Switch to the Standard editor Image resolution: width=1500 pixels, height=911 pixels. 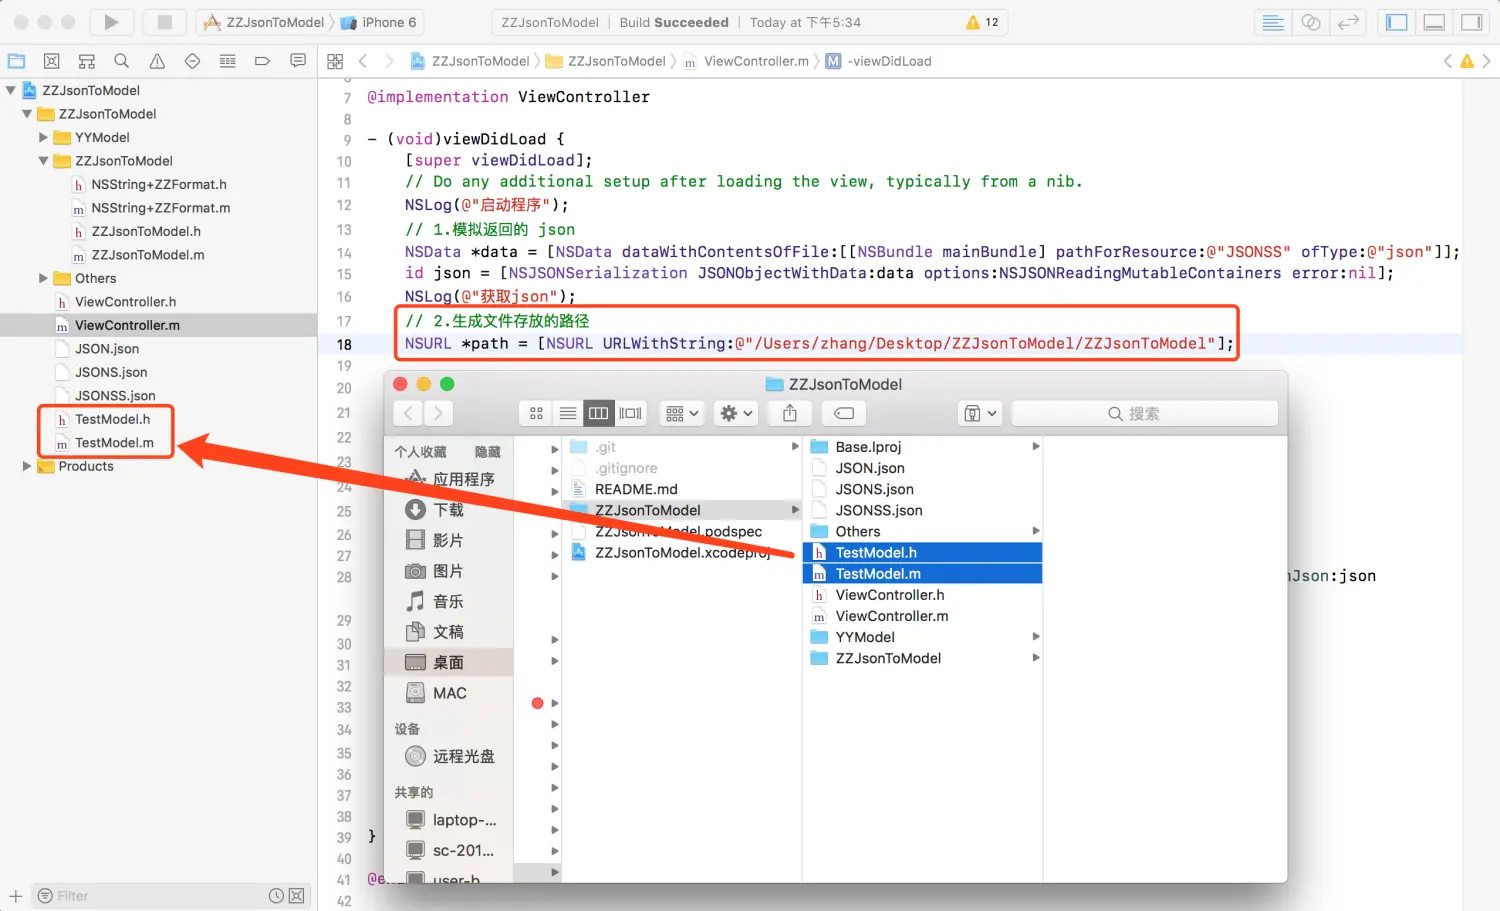[1273, 22]
